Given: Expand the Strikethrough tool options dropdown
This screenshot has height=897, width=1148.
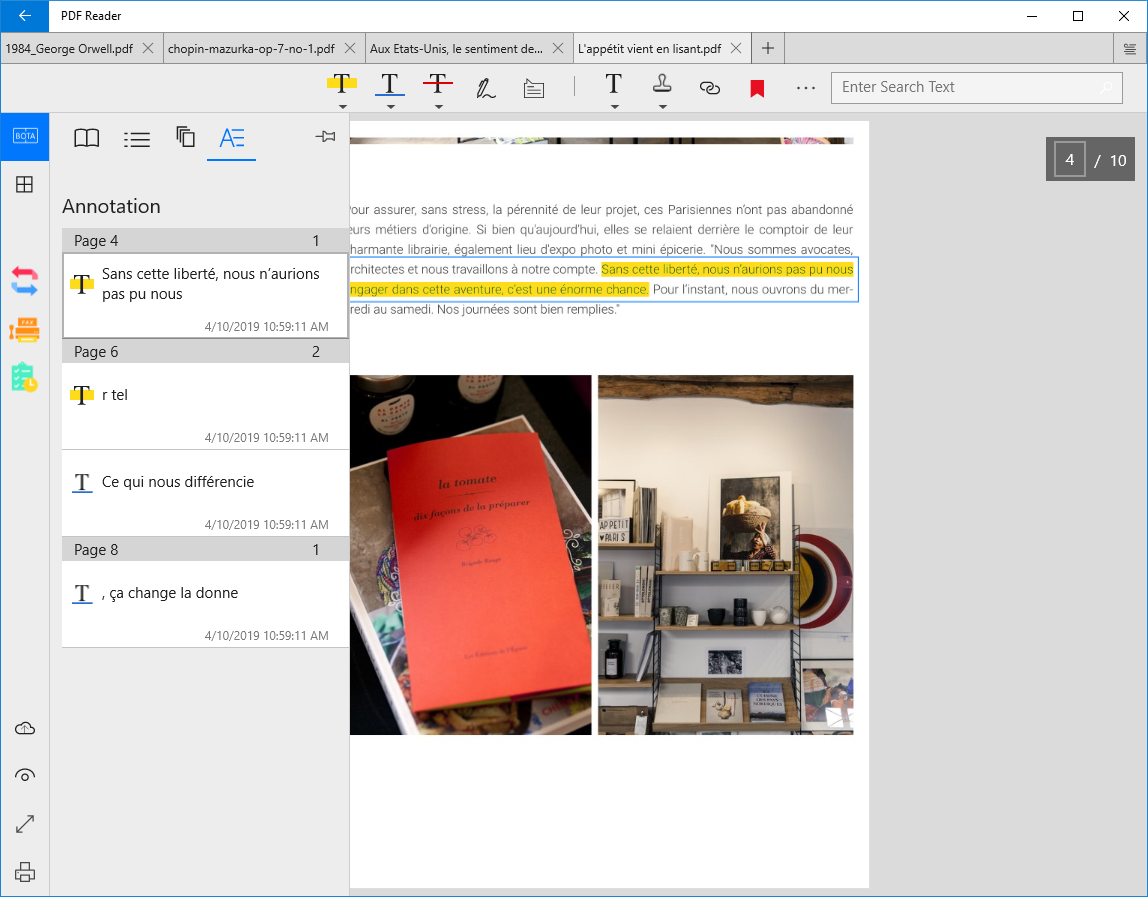Looking at the screenshot, I should tap(439, 107).
